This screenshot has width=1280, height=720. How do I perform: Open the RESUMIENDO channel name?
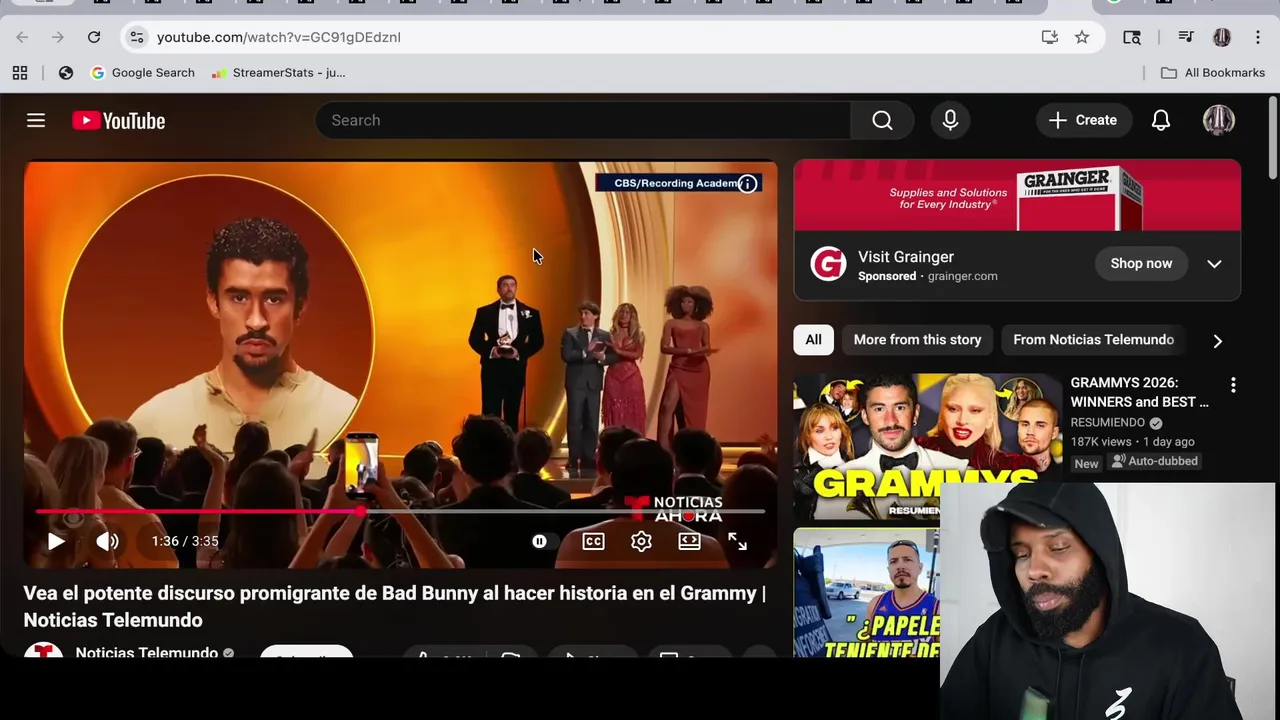[x=1107, y=423]
